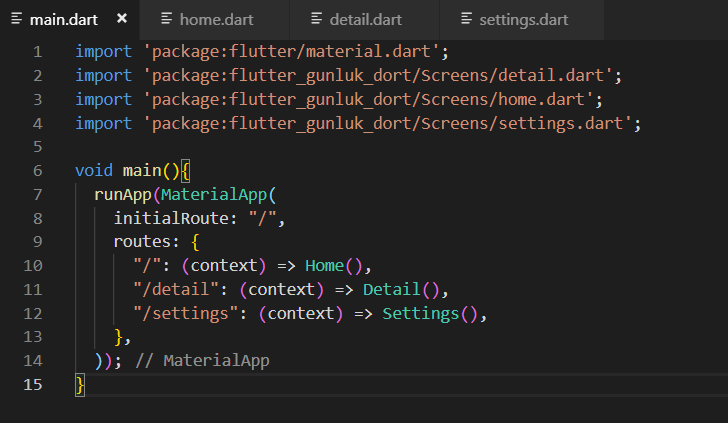Click the 'runApp' call on line 7

123,195
